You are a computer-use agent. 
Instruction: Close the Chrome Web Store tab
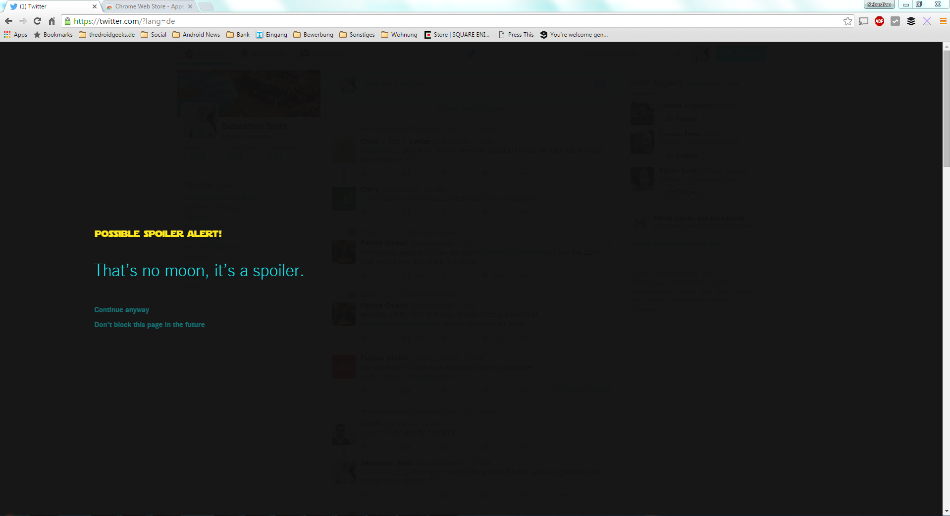[190, 7]
